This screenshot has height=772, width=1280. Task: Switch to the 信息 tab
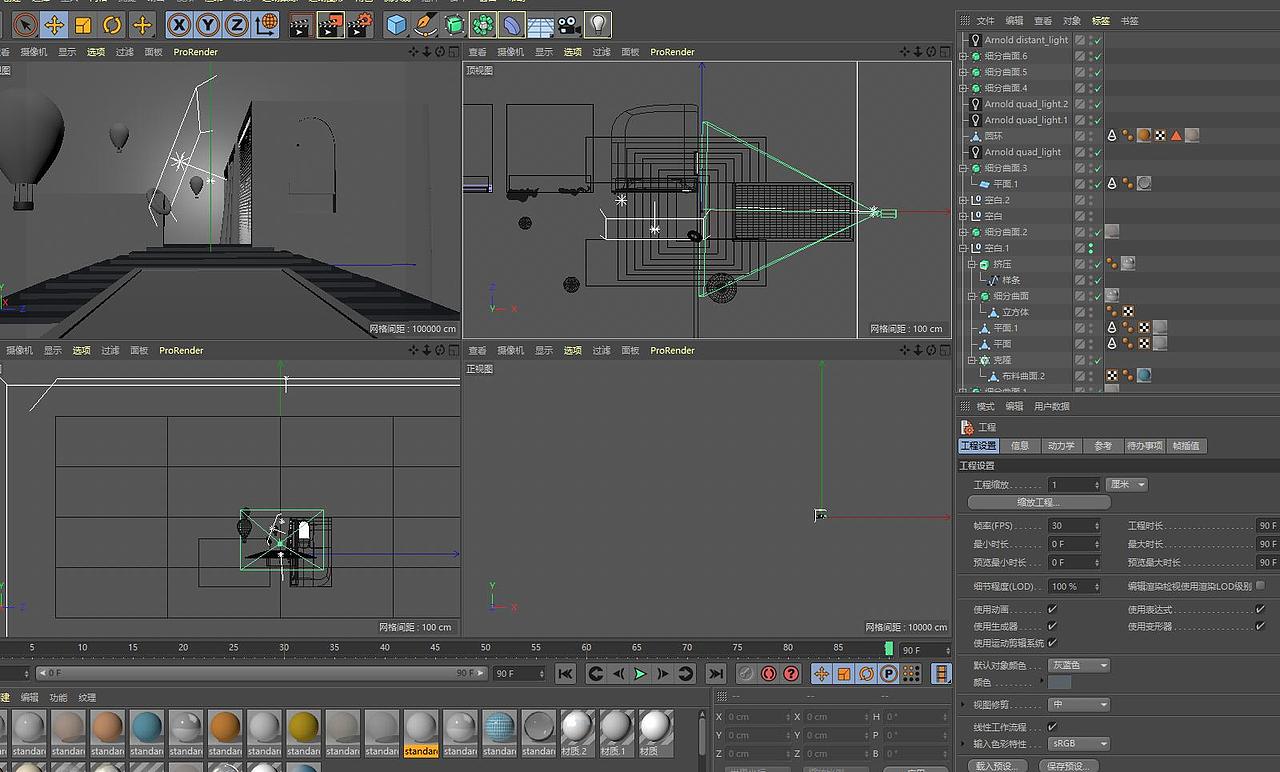[1019, 446]
